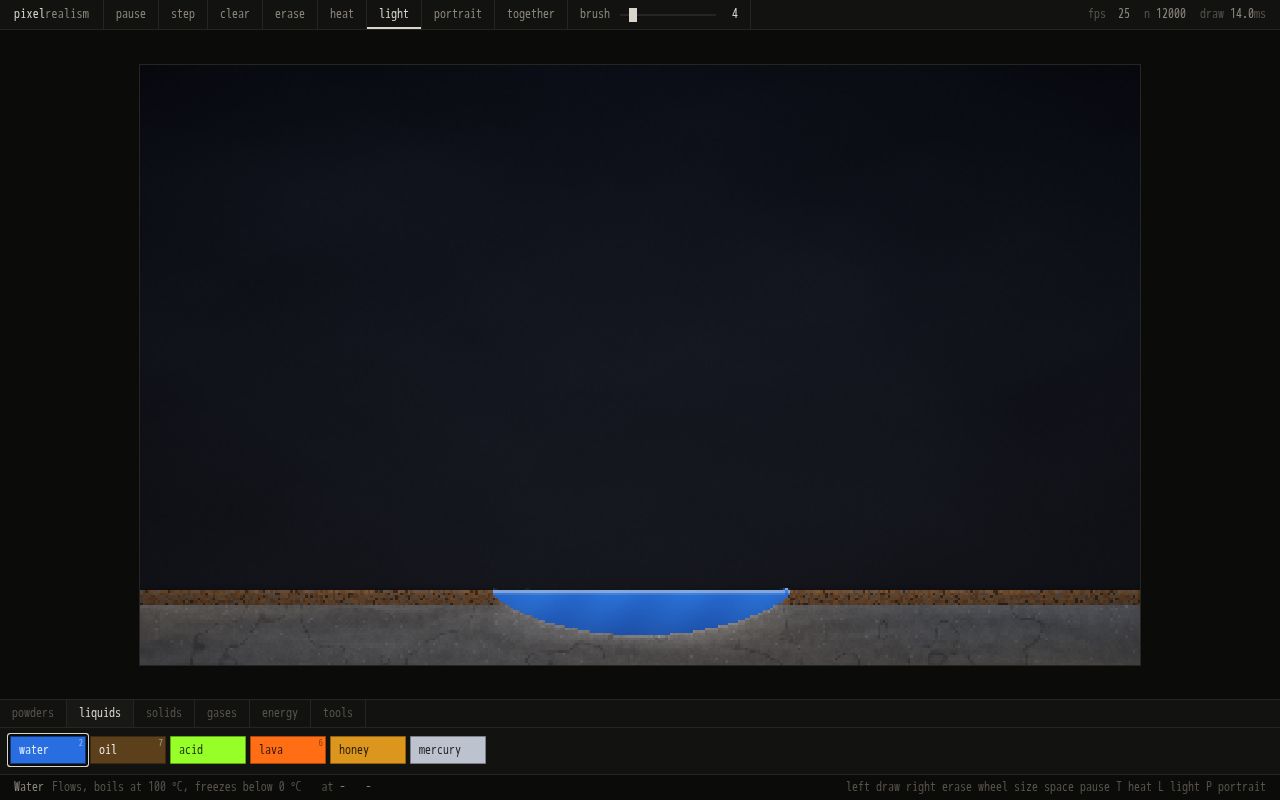Switch to the liquids tab
1280x800 pixels.
click(x=100, y=713)
